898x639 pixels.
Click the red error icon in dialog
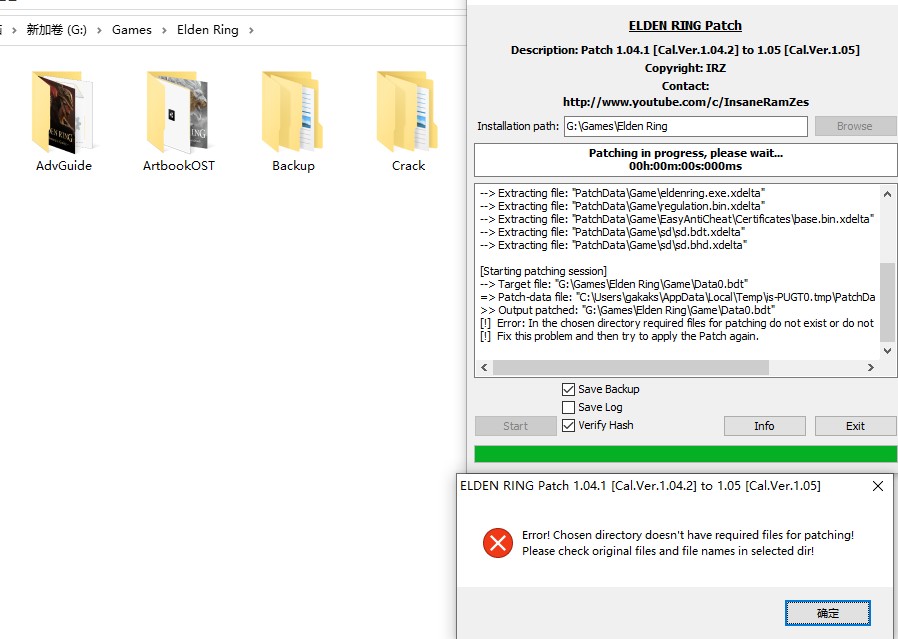[x=497, y=543]
